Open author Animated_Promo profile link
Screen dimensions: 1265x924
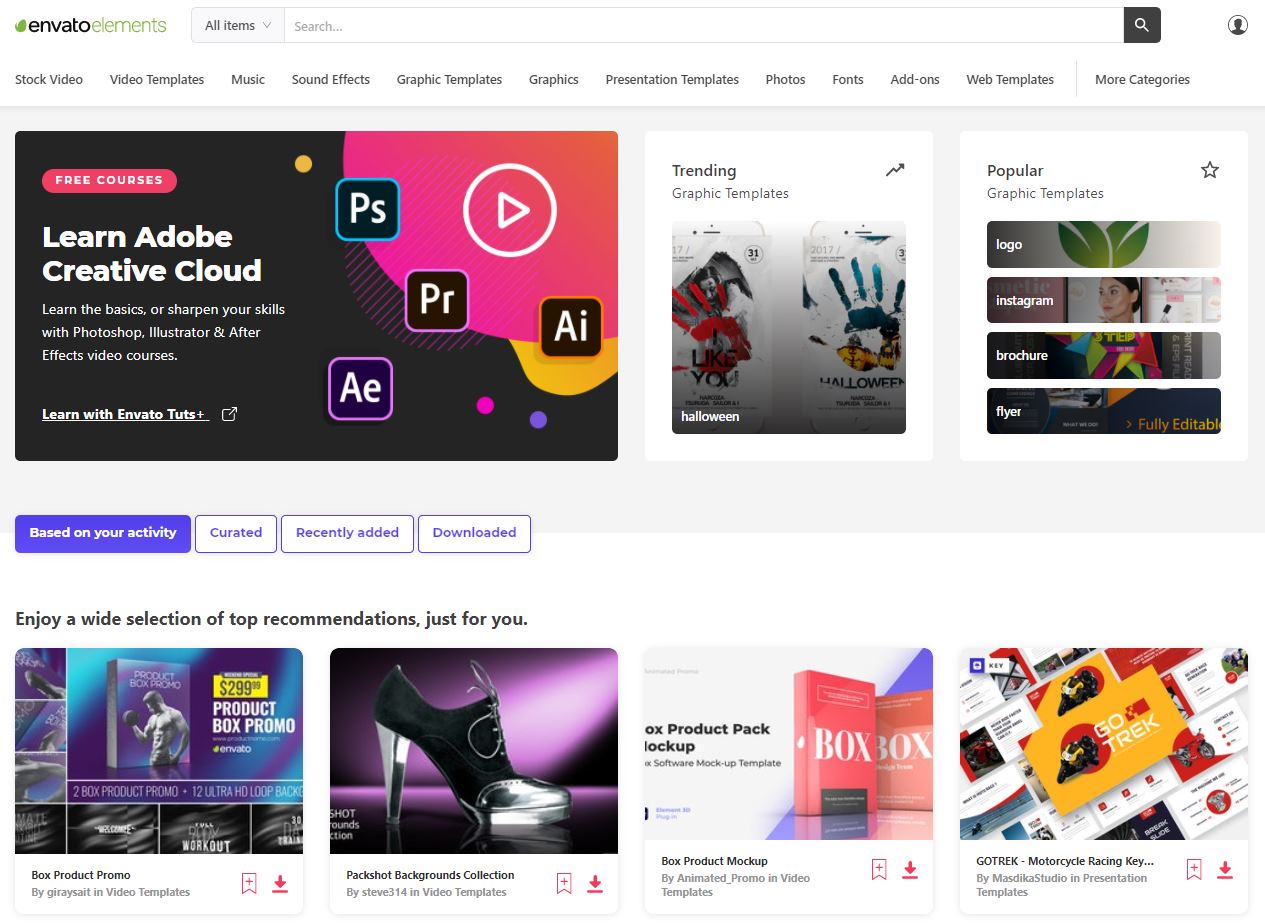[x=720, y=878]
